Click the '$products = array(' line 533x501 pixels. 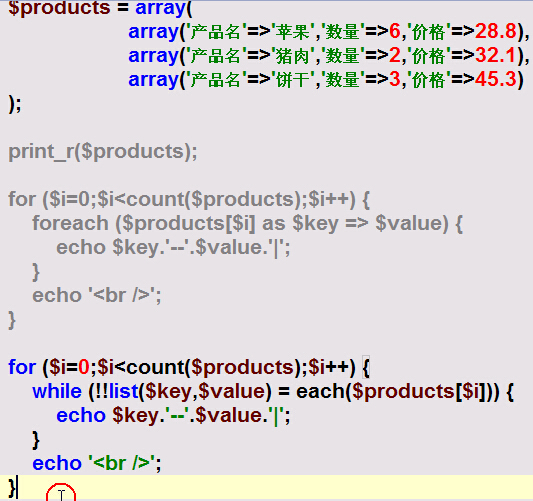[x=100, y=8]
